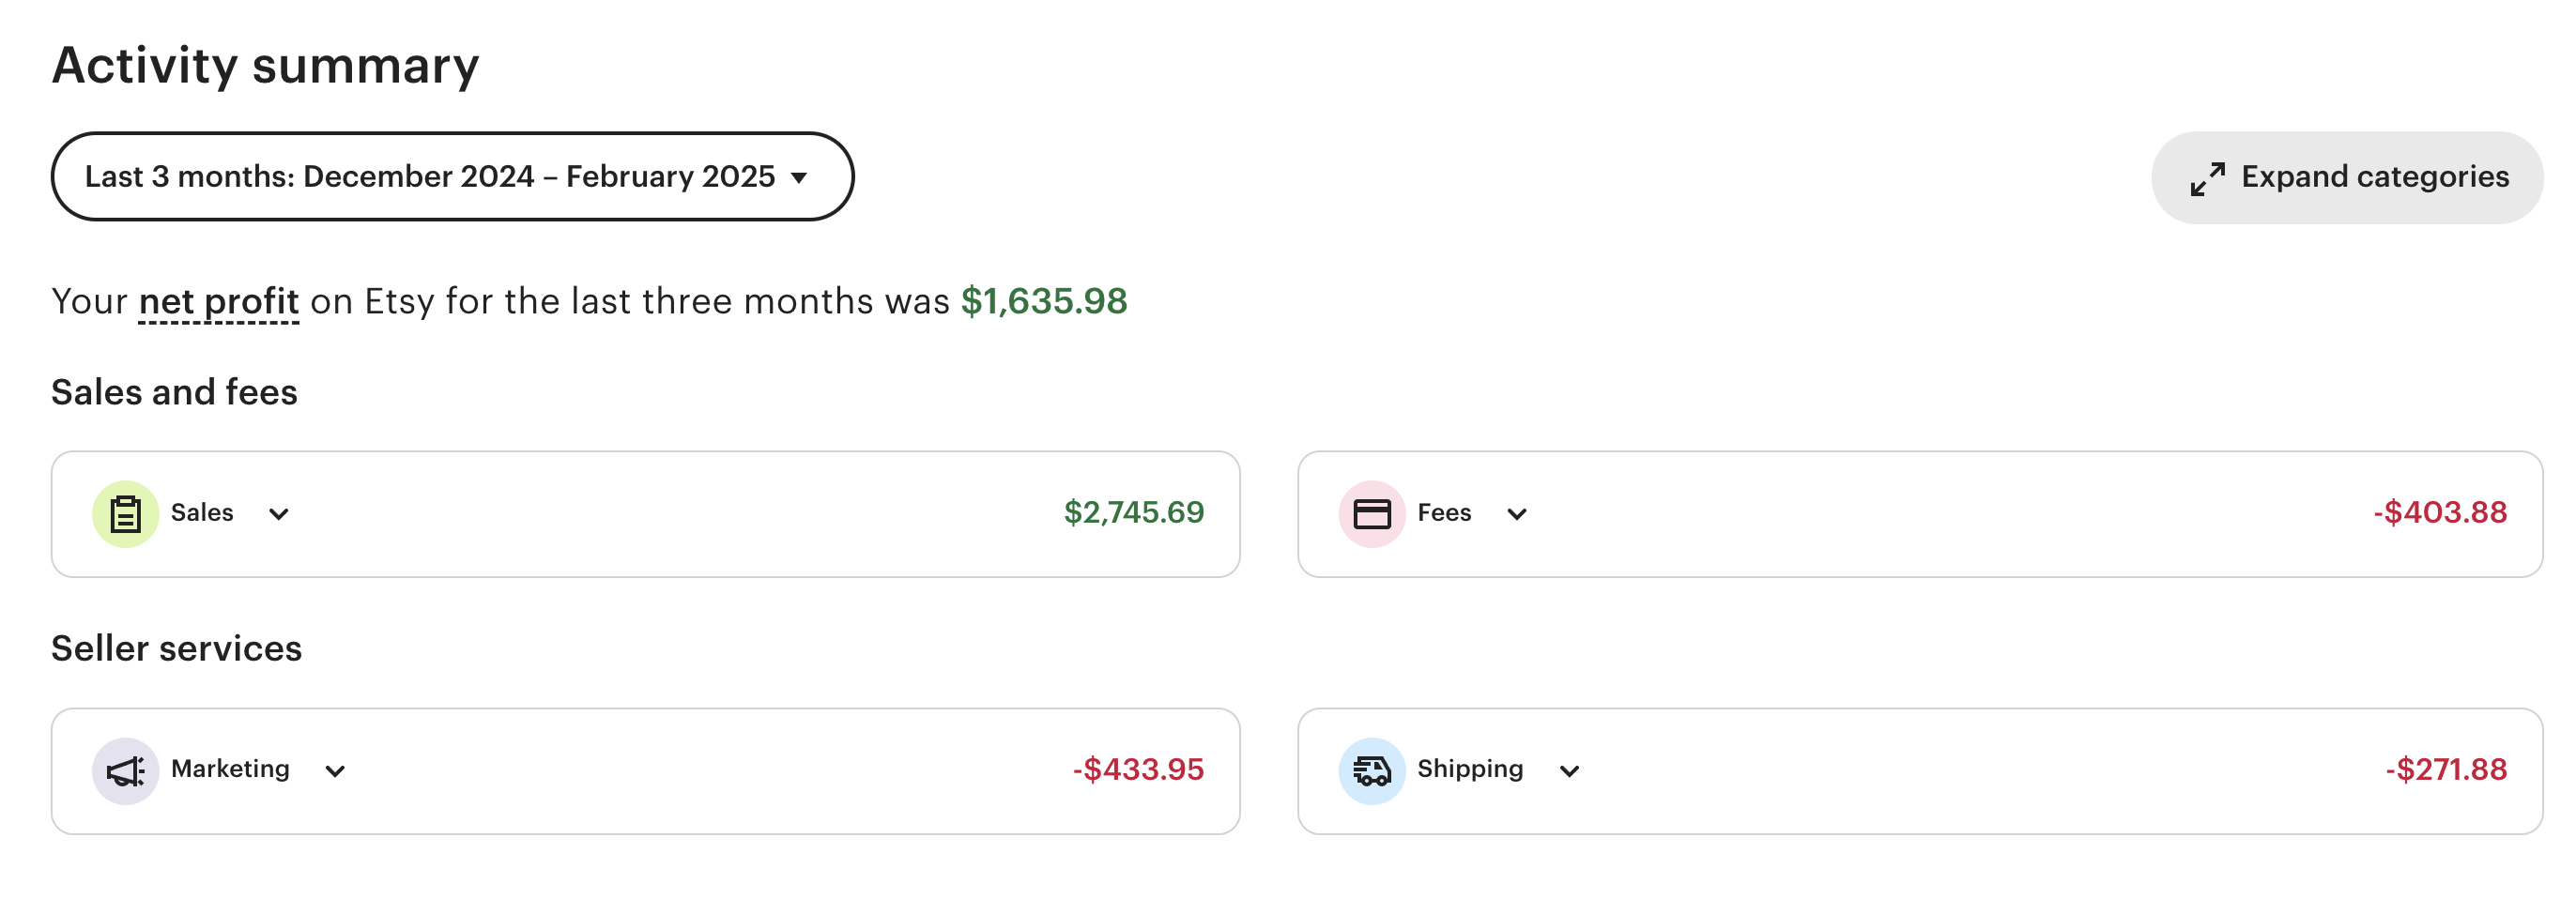
Task: Click the Fees credit card icon
Action: pos(1371,514)
